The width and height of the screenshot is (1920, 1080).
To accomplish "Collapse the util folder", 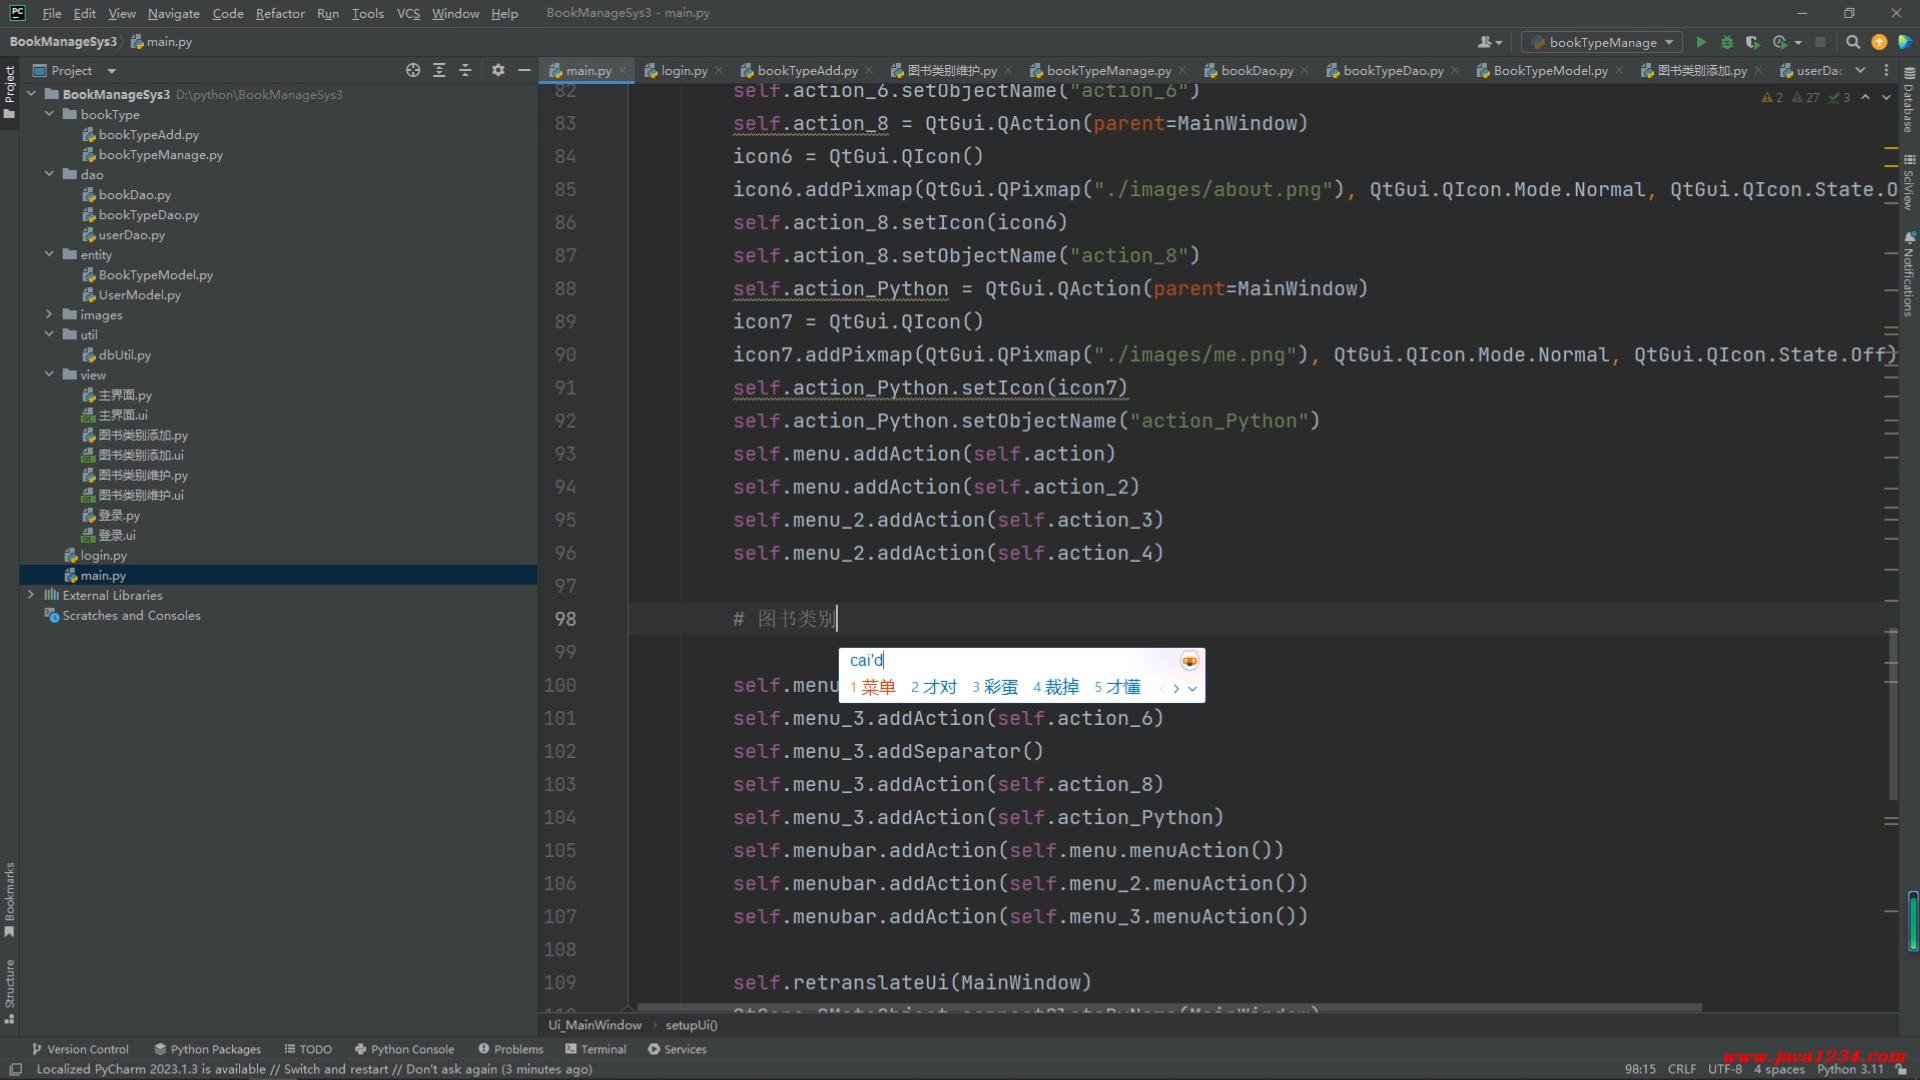I will click(x=49, y=334).
